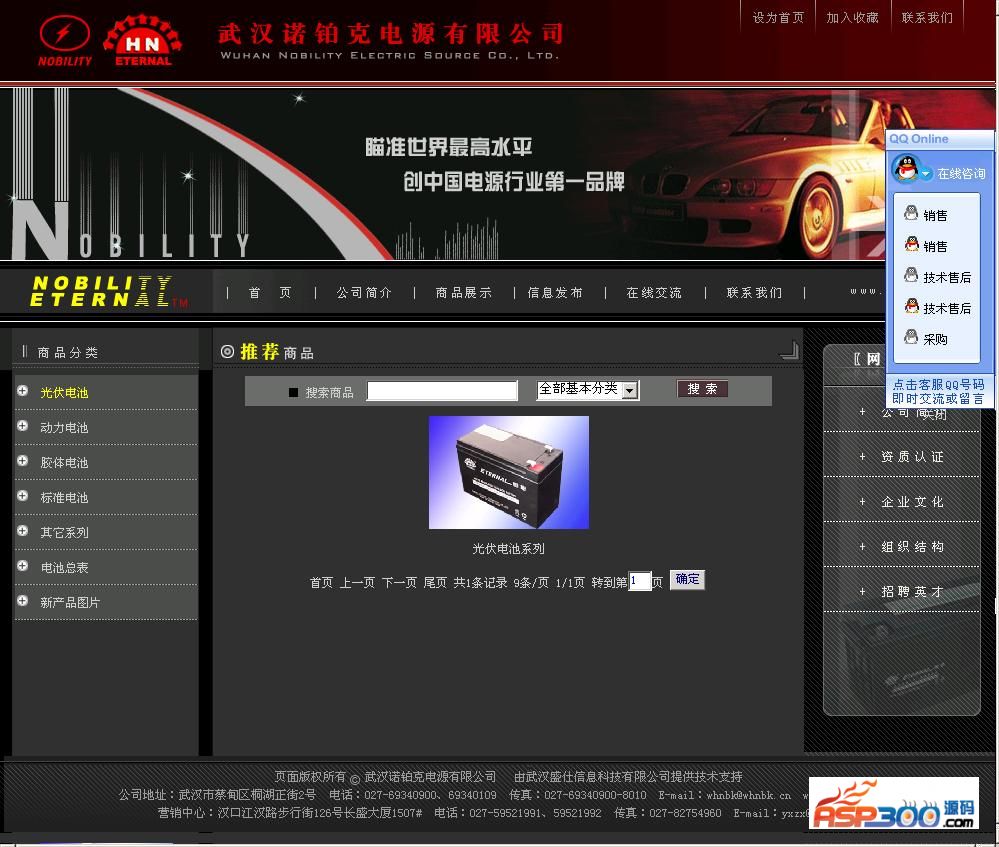Click the page number input box

coord(639,581)
